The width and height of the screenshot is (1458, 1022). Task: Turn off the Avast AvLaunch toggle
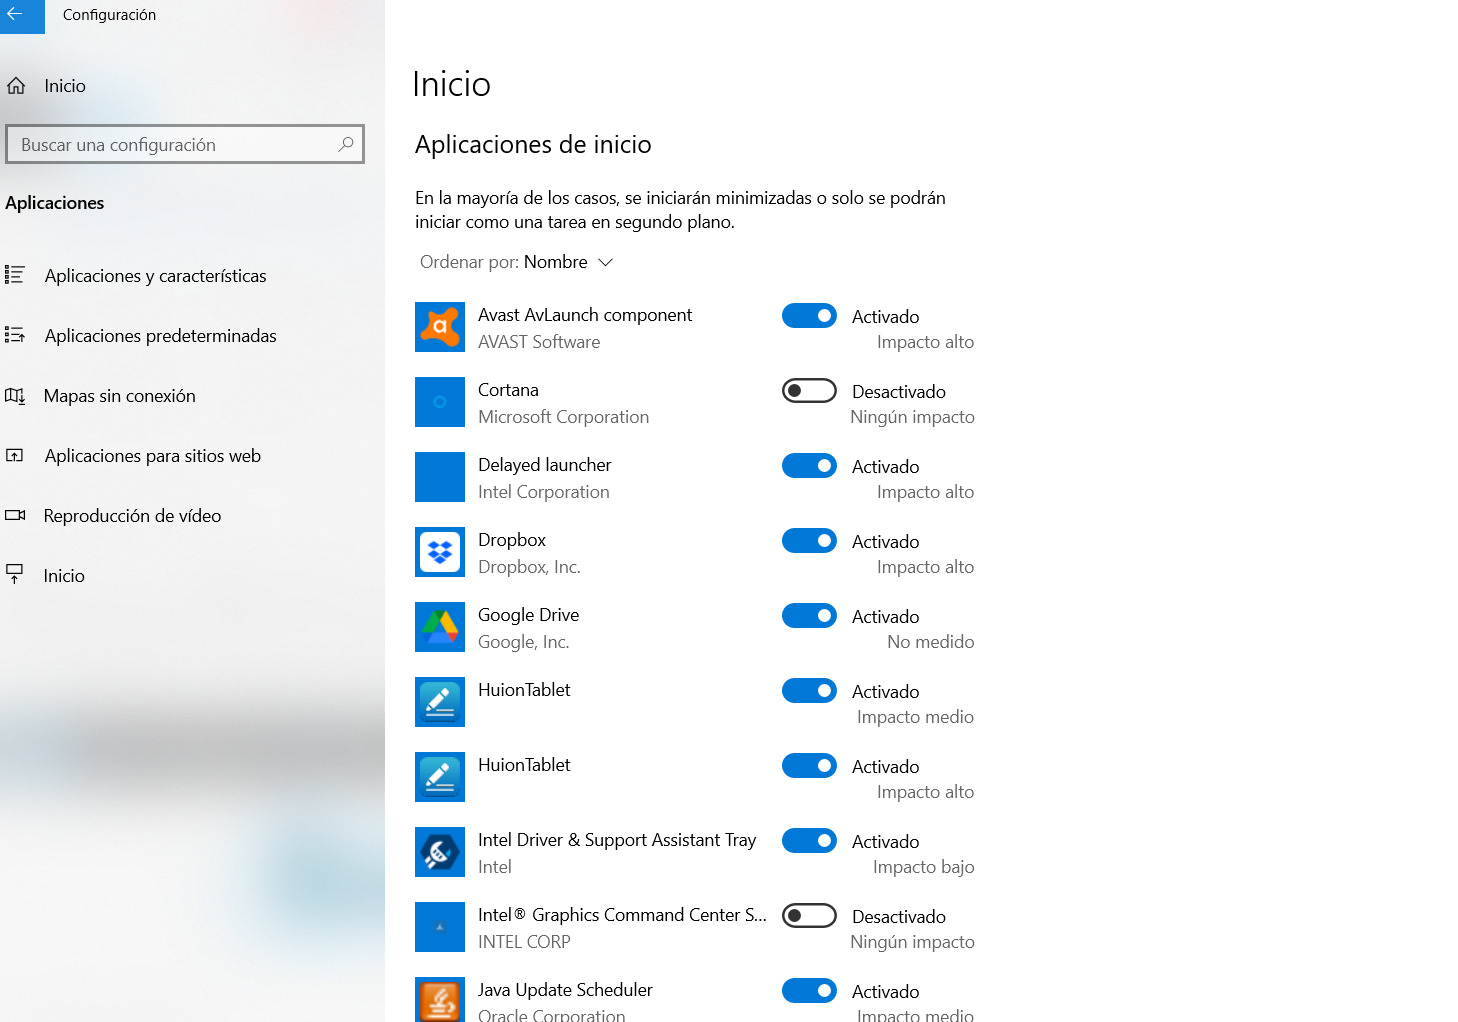(809, 316)
